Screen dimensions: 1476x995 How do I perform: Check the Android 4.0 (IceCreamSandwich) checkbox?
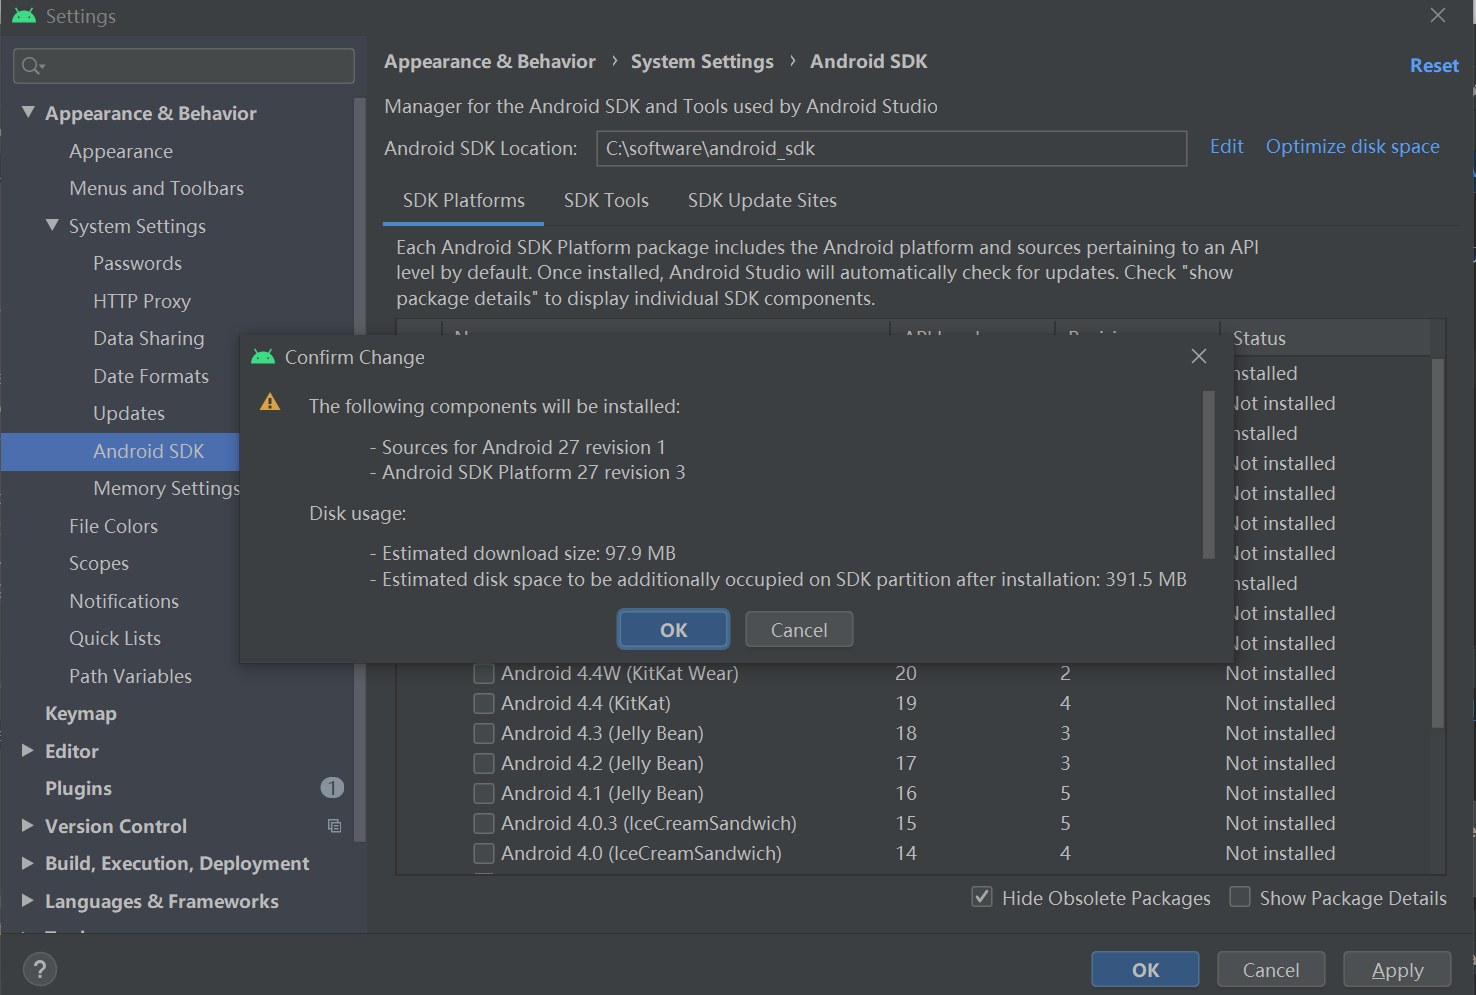pos(484,853)
